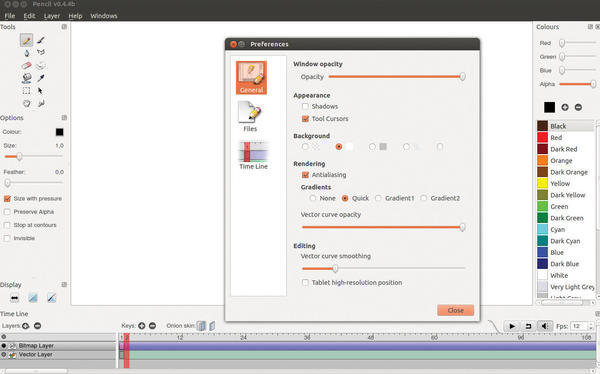Open the Windows menu
The height and width of the screenshot is (374, 600).
click(x=104, y=16)
